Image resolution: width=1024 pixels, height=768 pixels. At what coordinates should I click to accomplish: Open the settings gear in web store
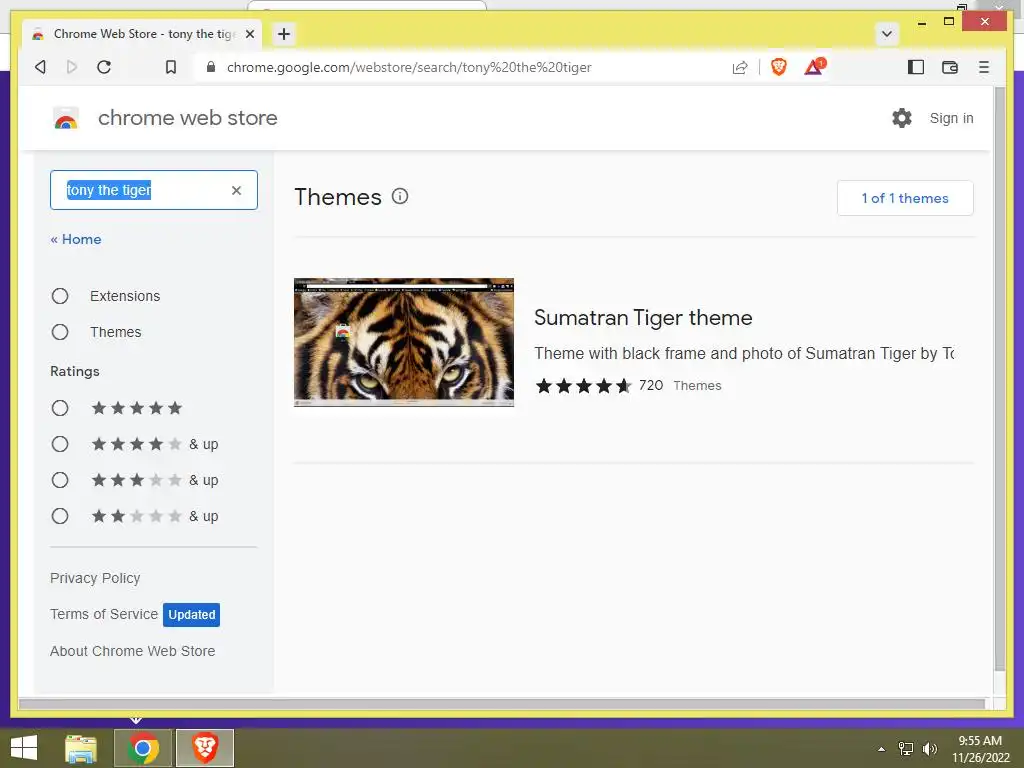coord(902,118)
